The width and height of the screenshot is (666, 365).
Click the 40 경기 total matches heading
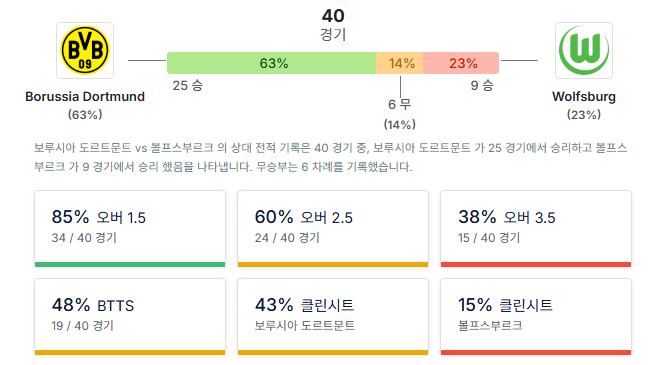(333, 25)
